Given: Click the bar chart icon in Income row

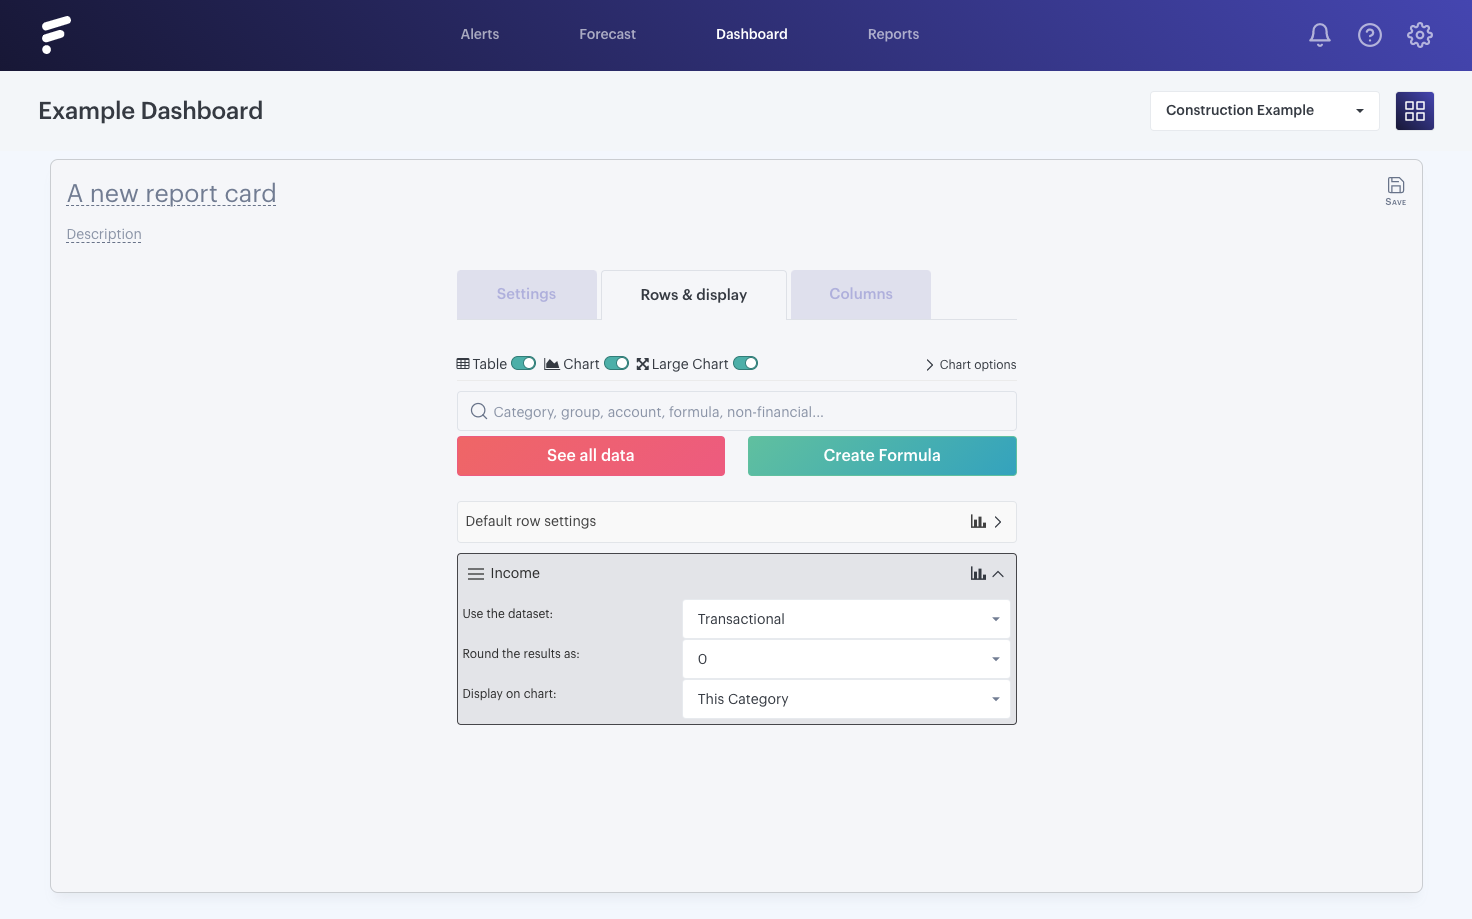Looking at the screenshot, I should [978, 573].
